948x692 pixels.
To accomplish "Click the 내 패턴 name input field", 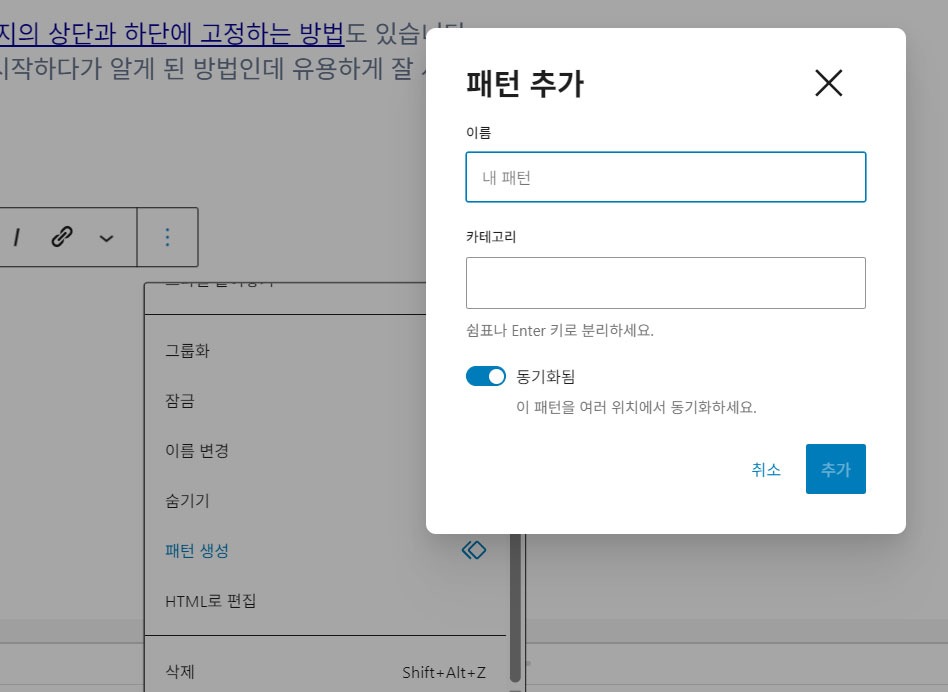I will (665, 176).
